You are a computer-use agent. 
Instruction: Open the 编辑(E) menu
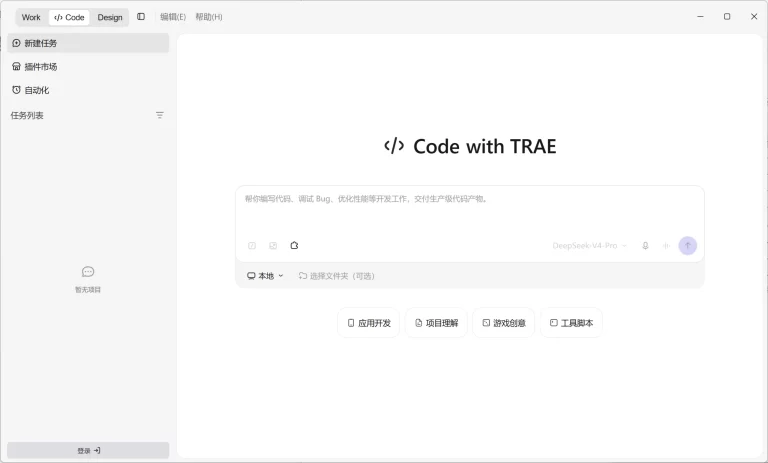point(173,17)
